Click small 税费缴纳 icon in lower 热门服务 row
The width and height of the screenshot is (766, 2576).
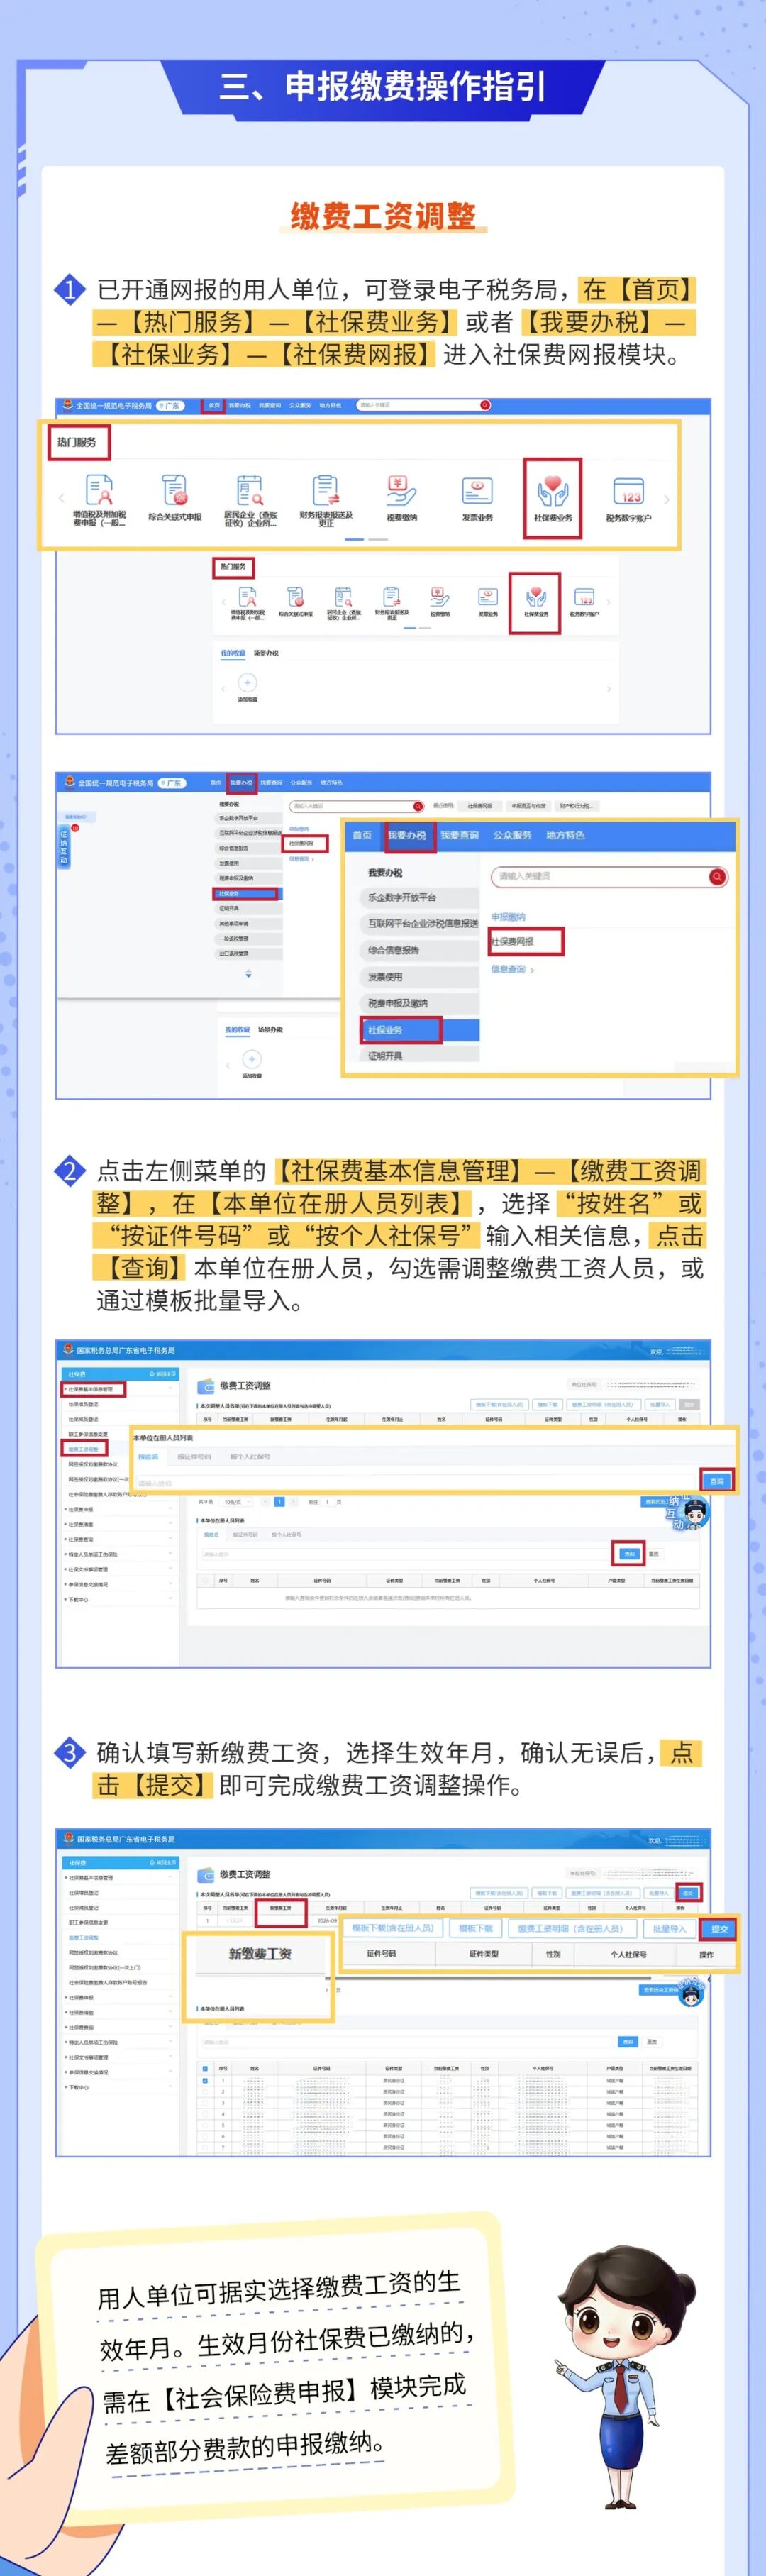[440, 598]
